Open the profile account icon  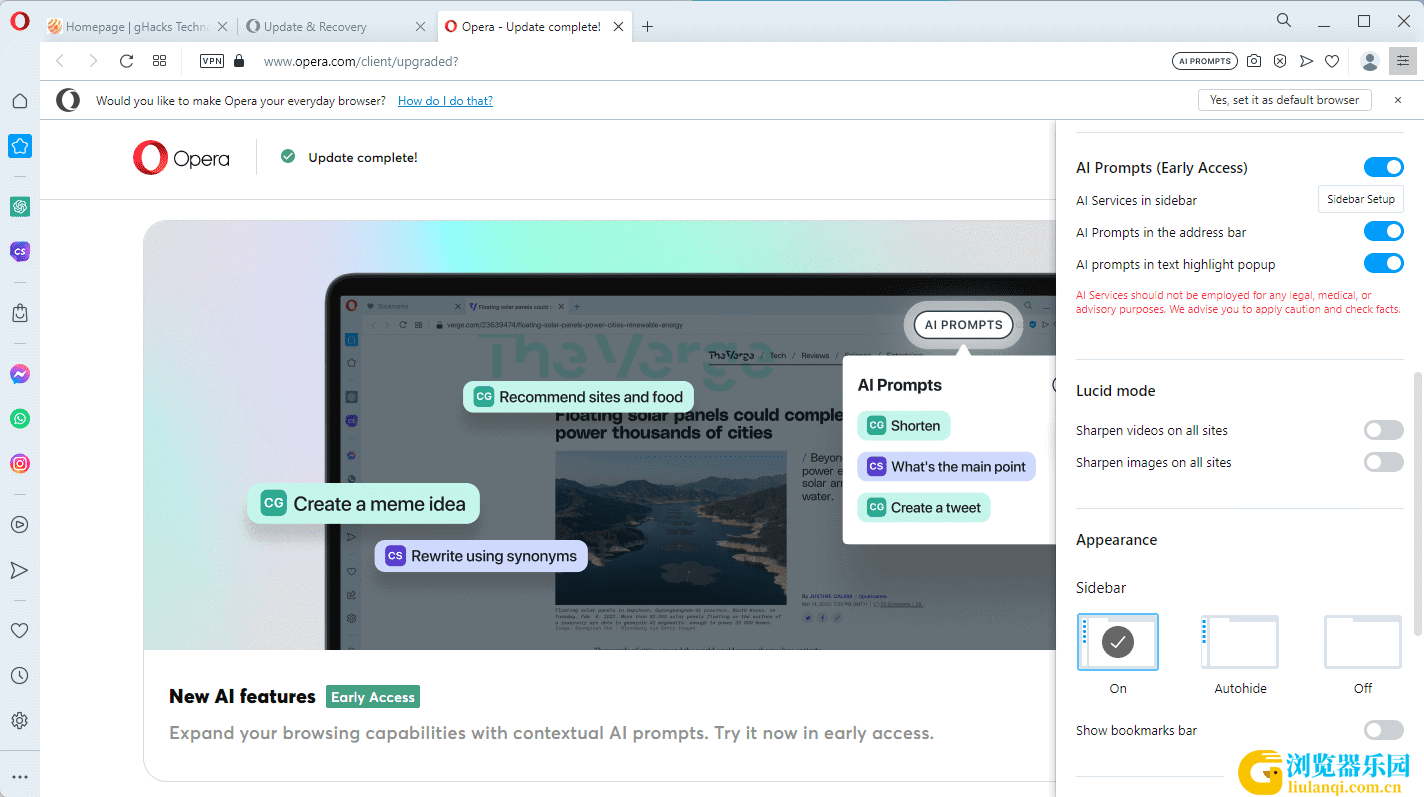1370,61
